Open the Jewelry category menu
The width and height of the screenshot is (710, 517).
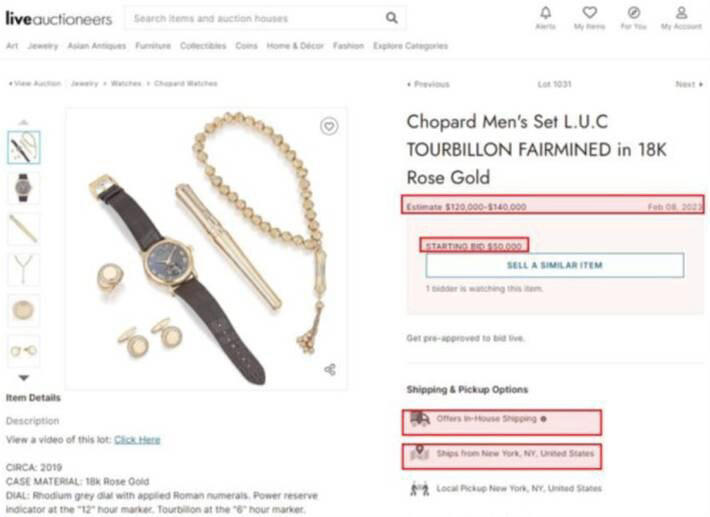click(42, 46)
